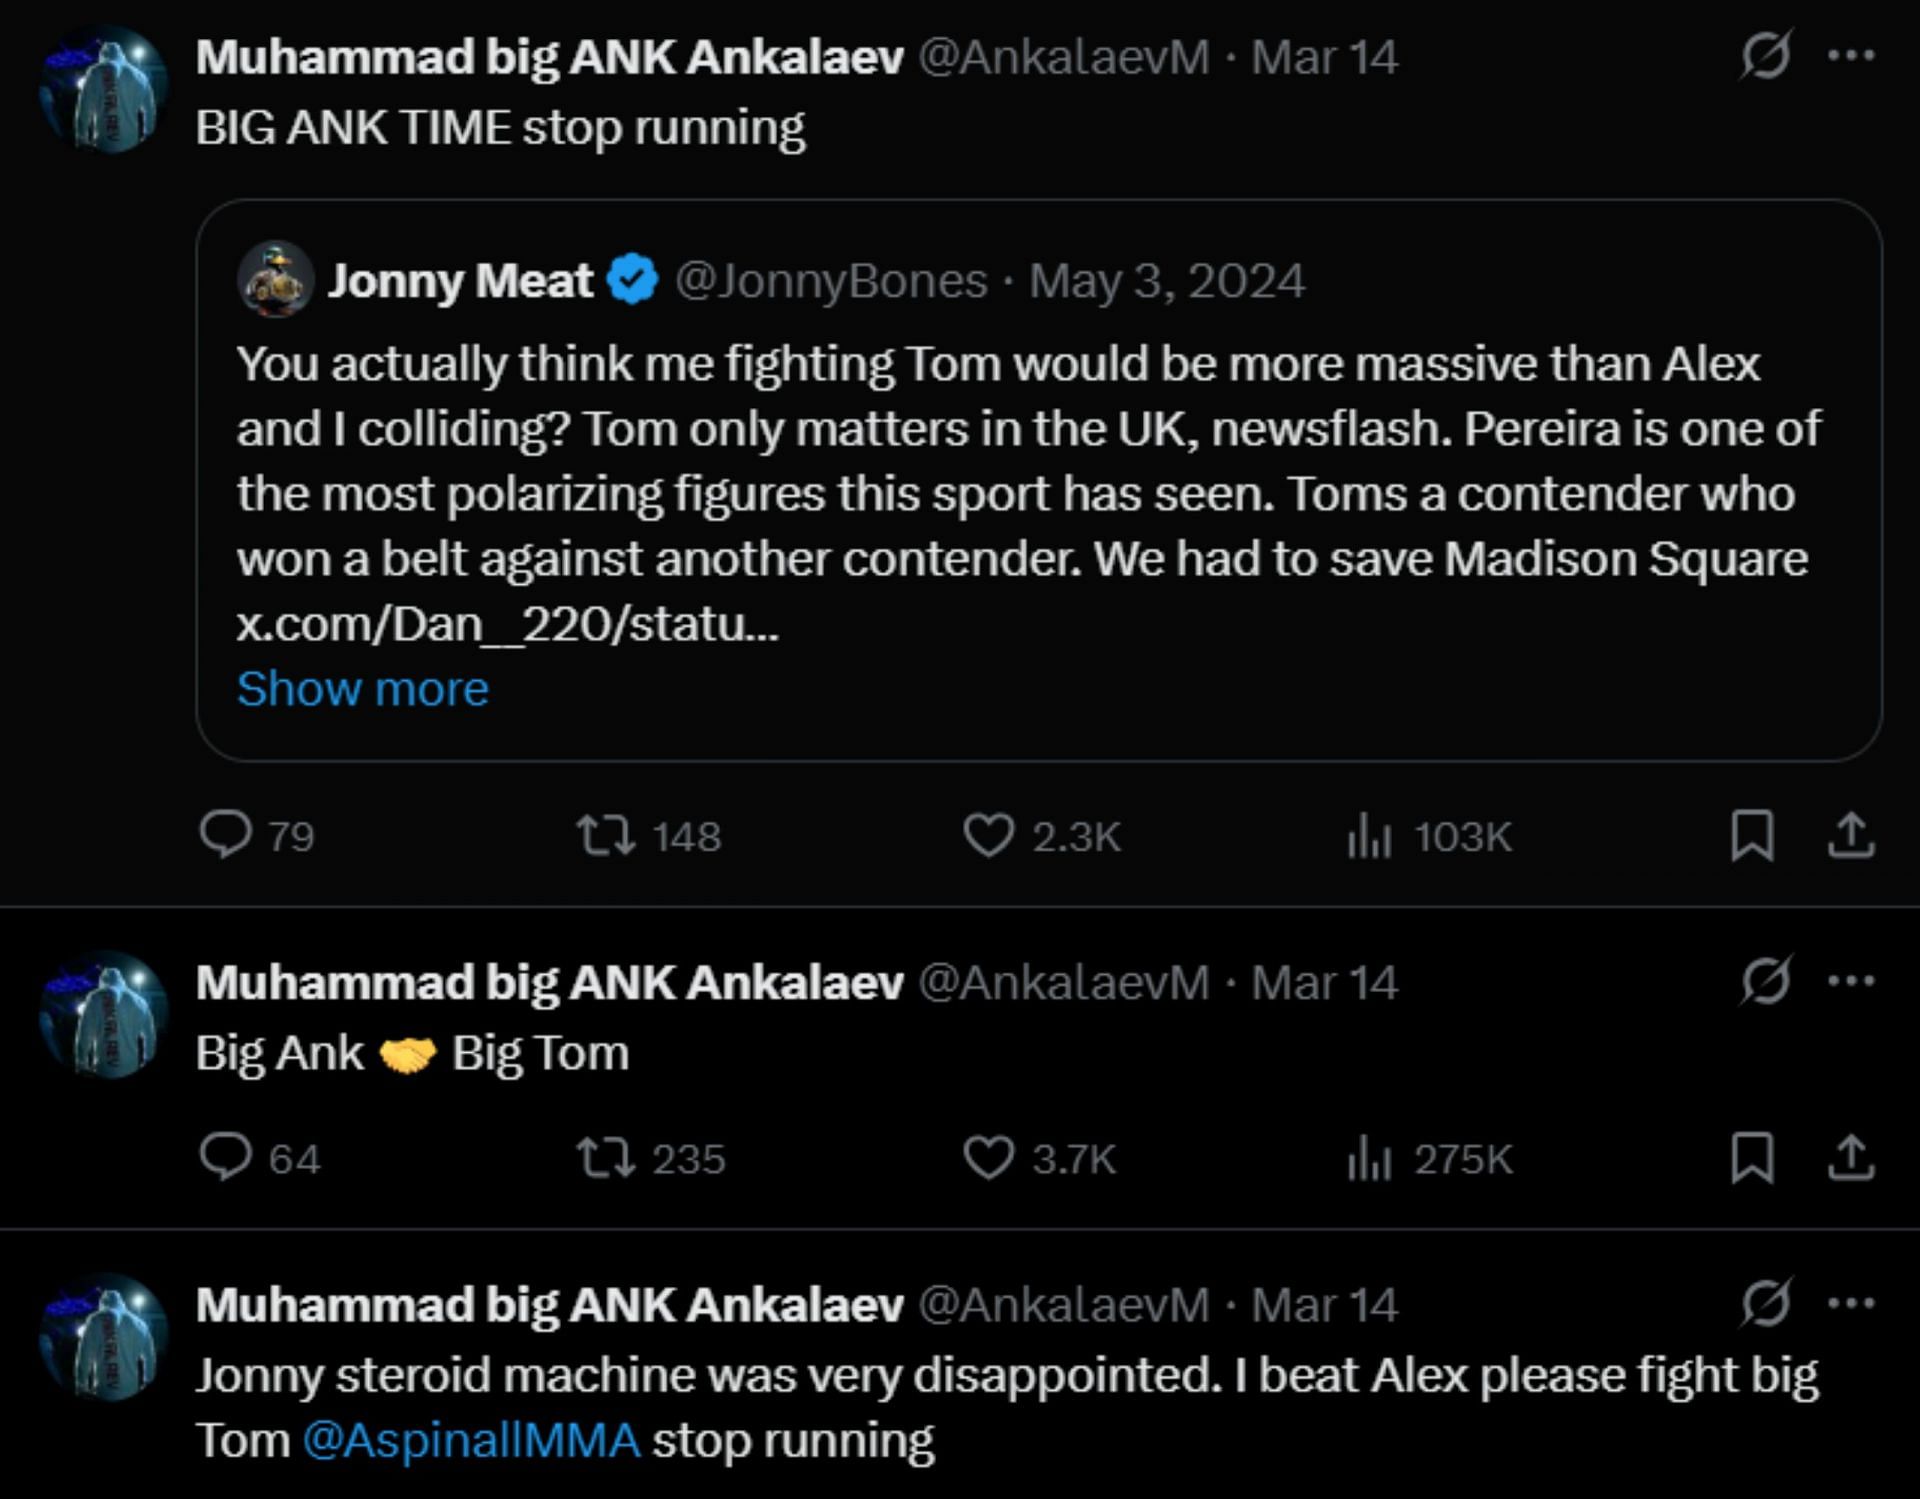Bookmark the "Big Ank Big Tom" tweet
Viewport: 1920px width, 1499px height.
point(1752,1158)
